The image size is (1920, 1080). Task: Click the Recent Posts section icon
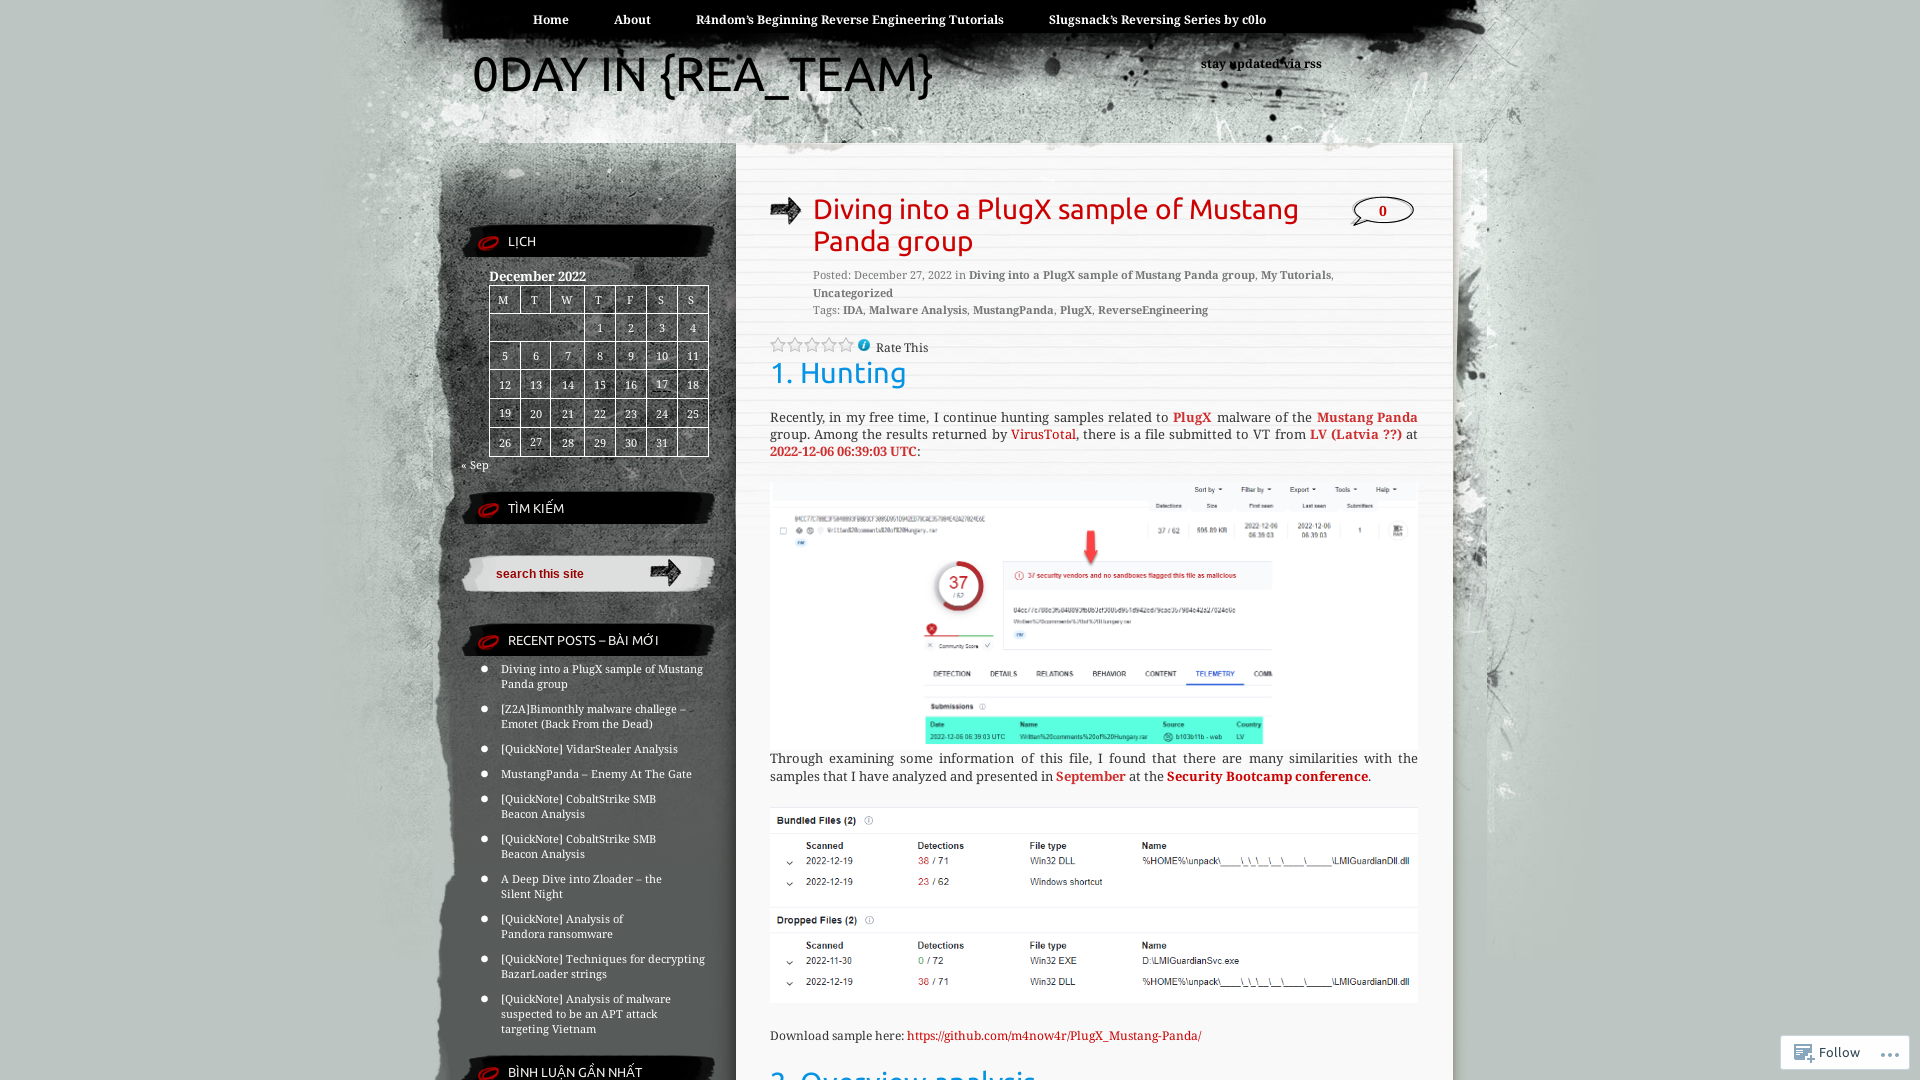click(489, 640)
